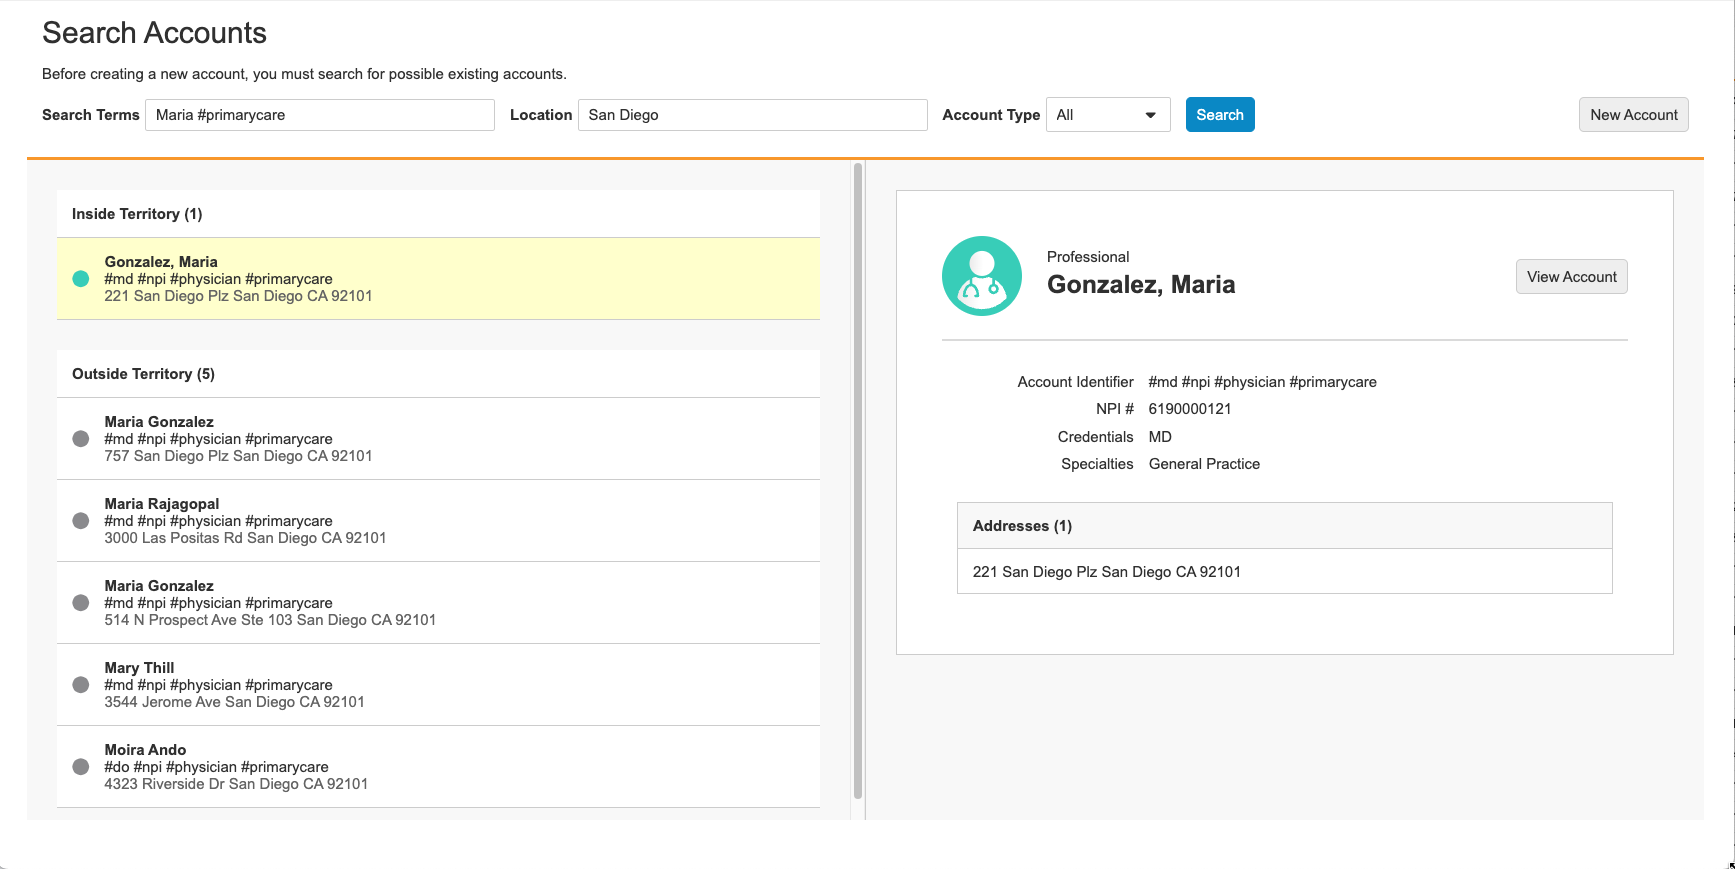The width and height of the screenshot is (1735, 869).
Task: Open the Account Type dropdown
Action: pos(1106,115)
